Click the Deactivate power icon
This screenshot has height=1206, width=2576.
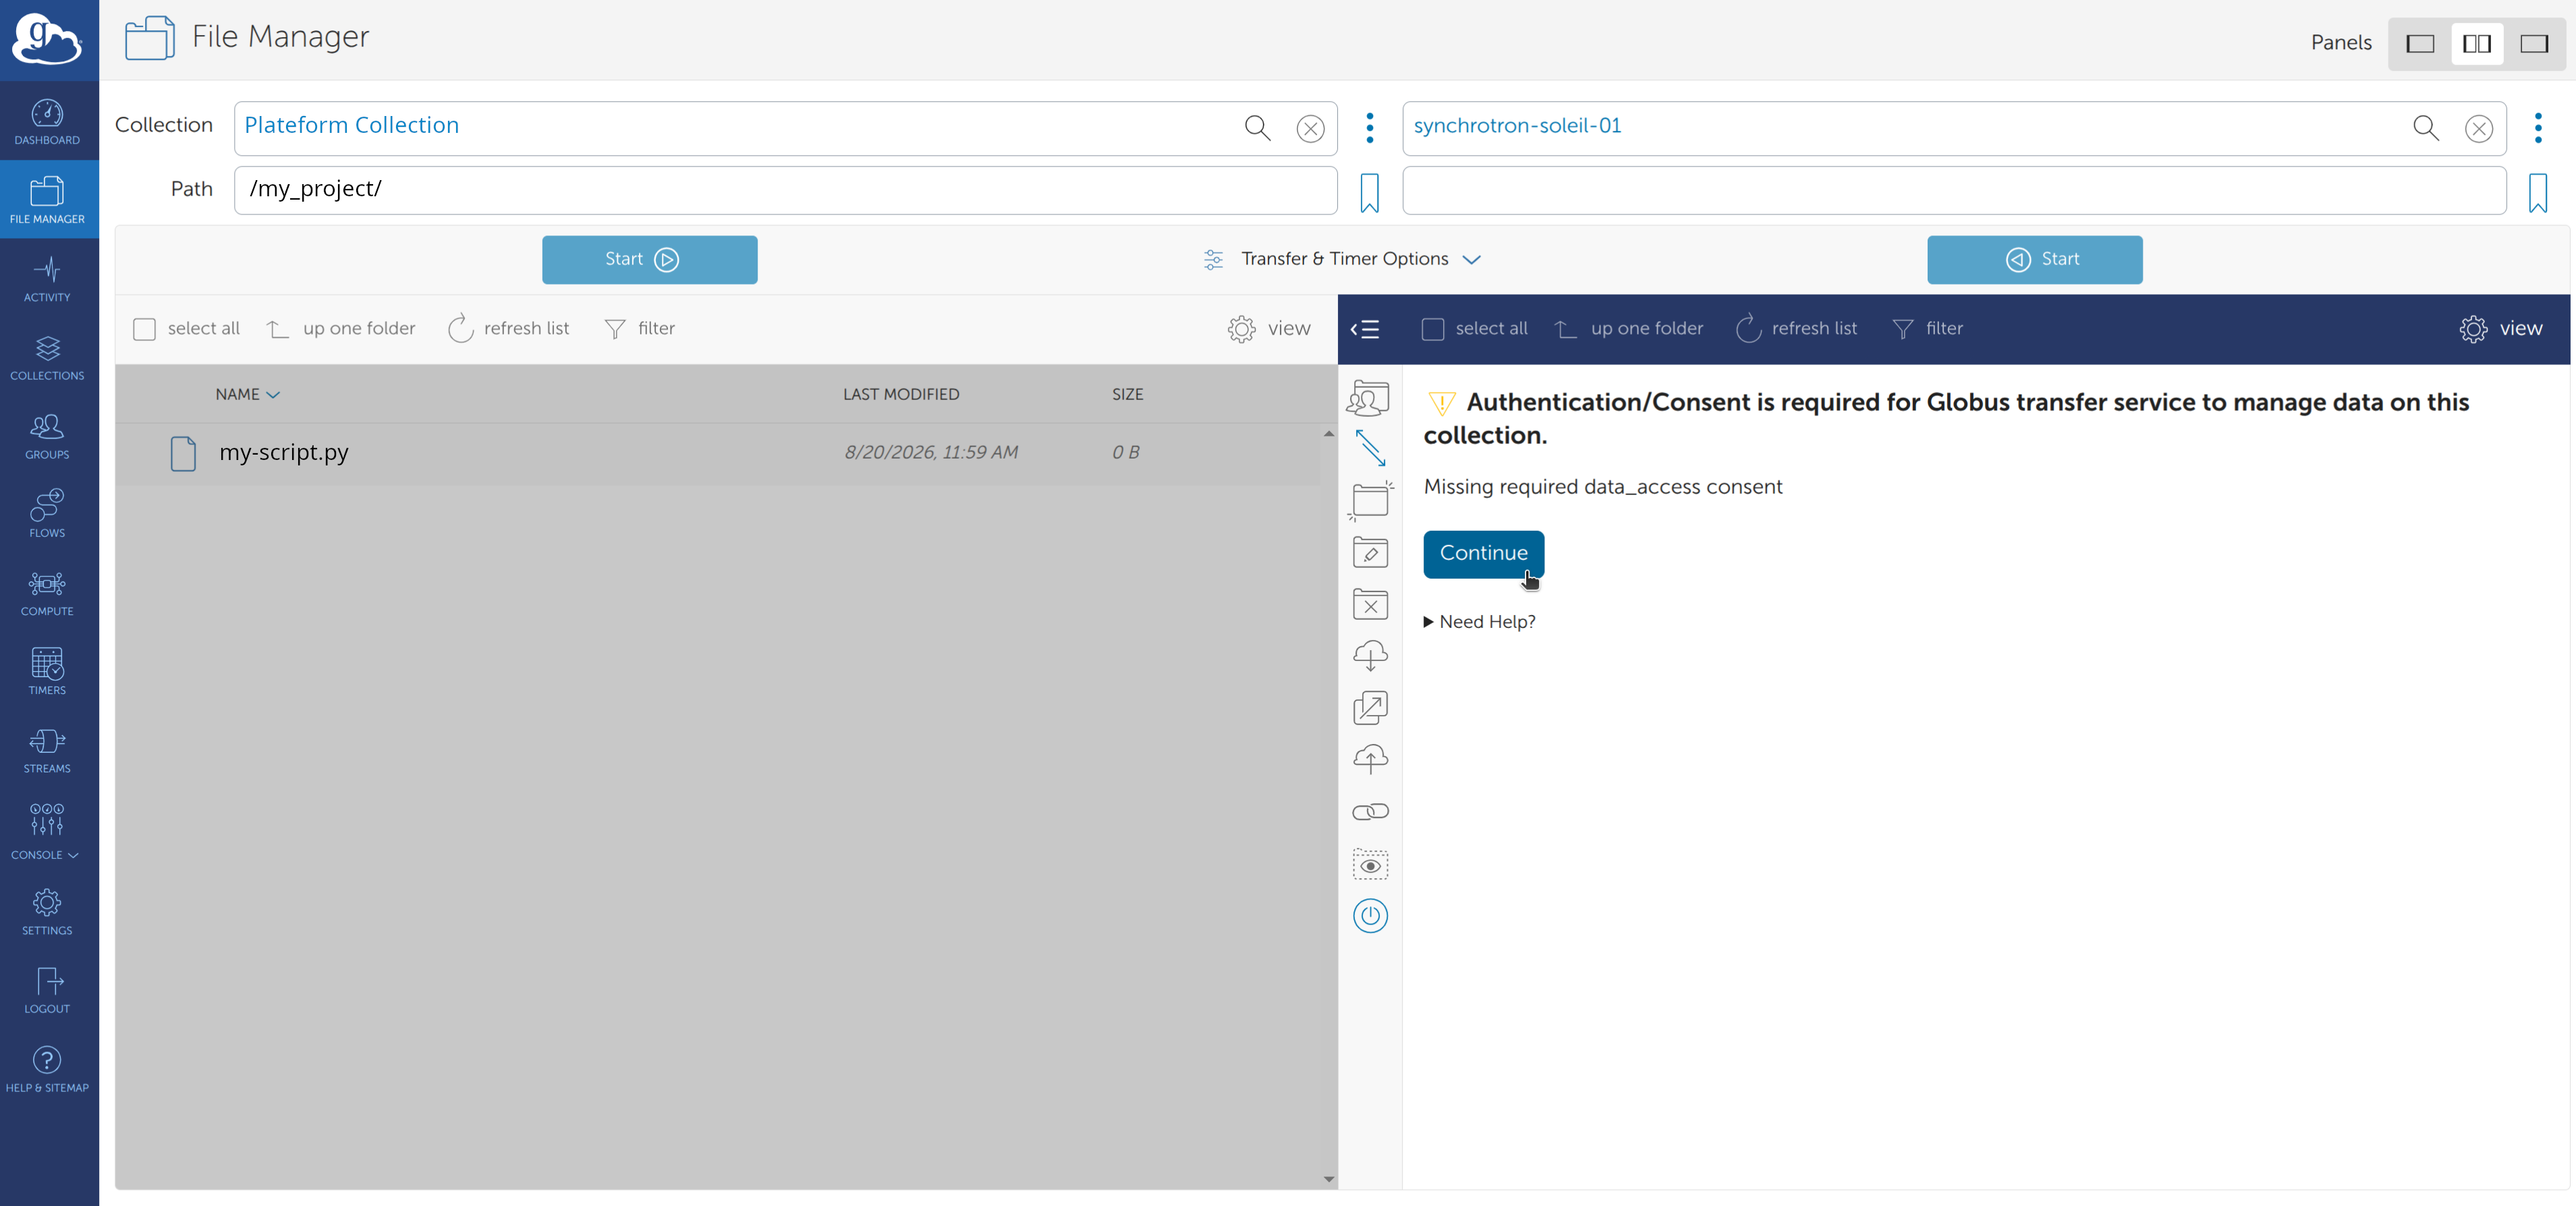1370,916
